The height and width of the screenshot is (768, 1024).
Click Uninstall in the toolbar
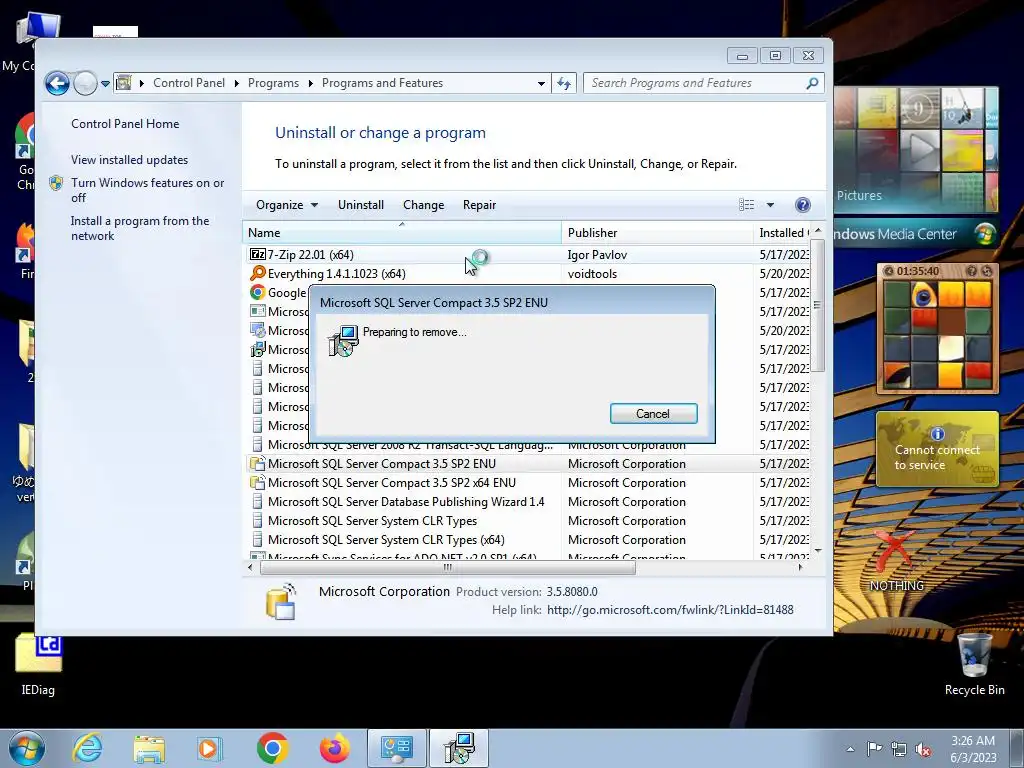(360, 205)
